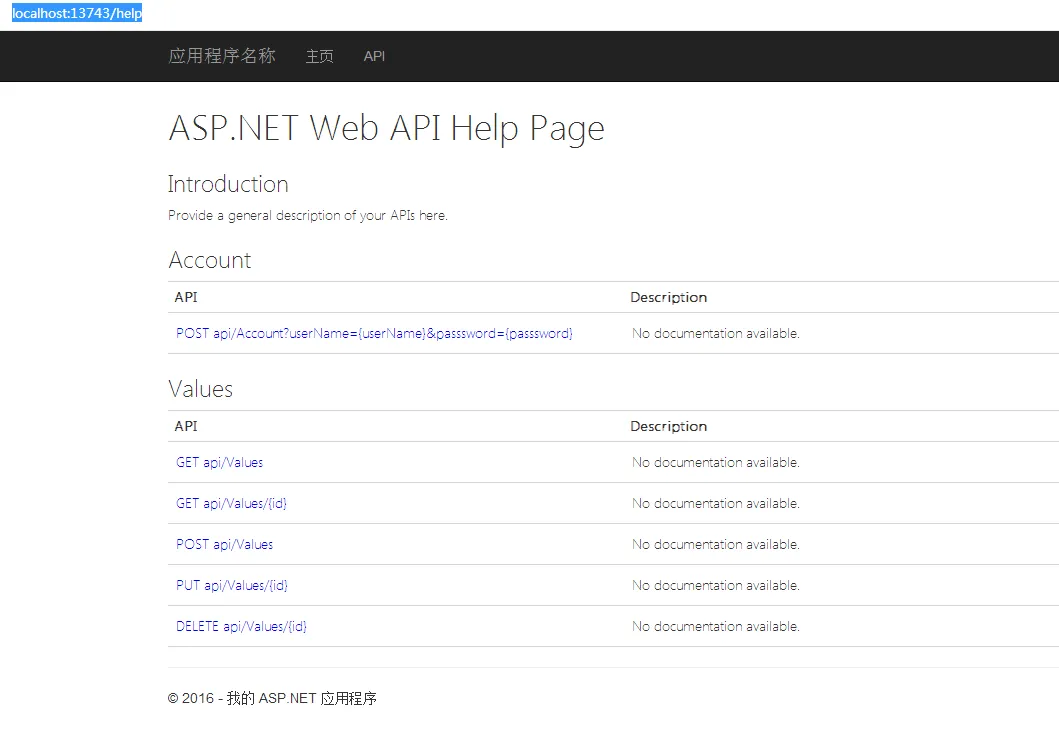Click the API column header in Values table
Screen dimensions: 1059x733
click(186, 426)
